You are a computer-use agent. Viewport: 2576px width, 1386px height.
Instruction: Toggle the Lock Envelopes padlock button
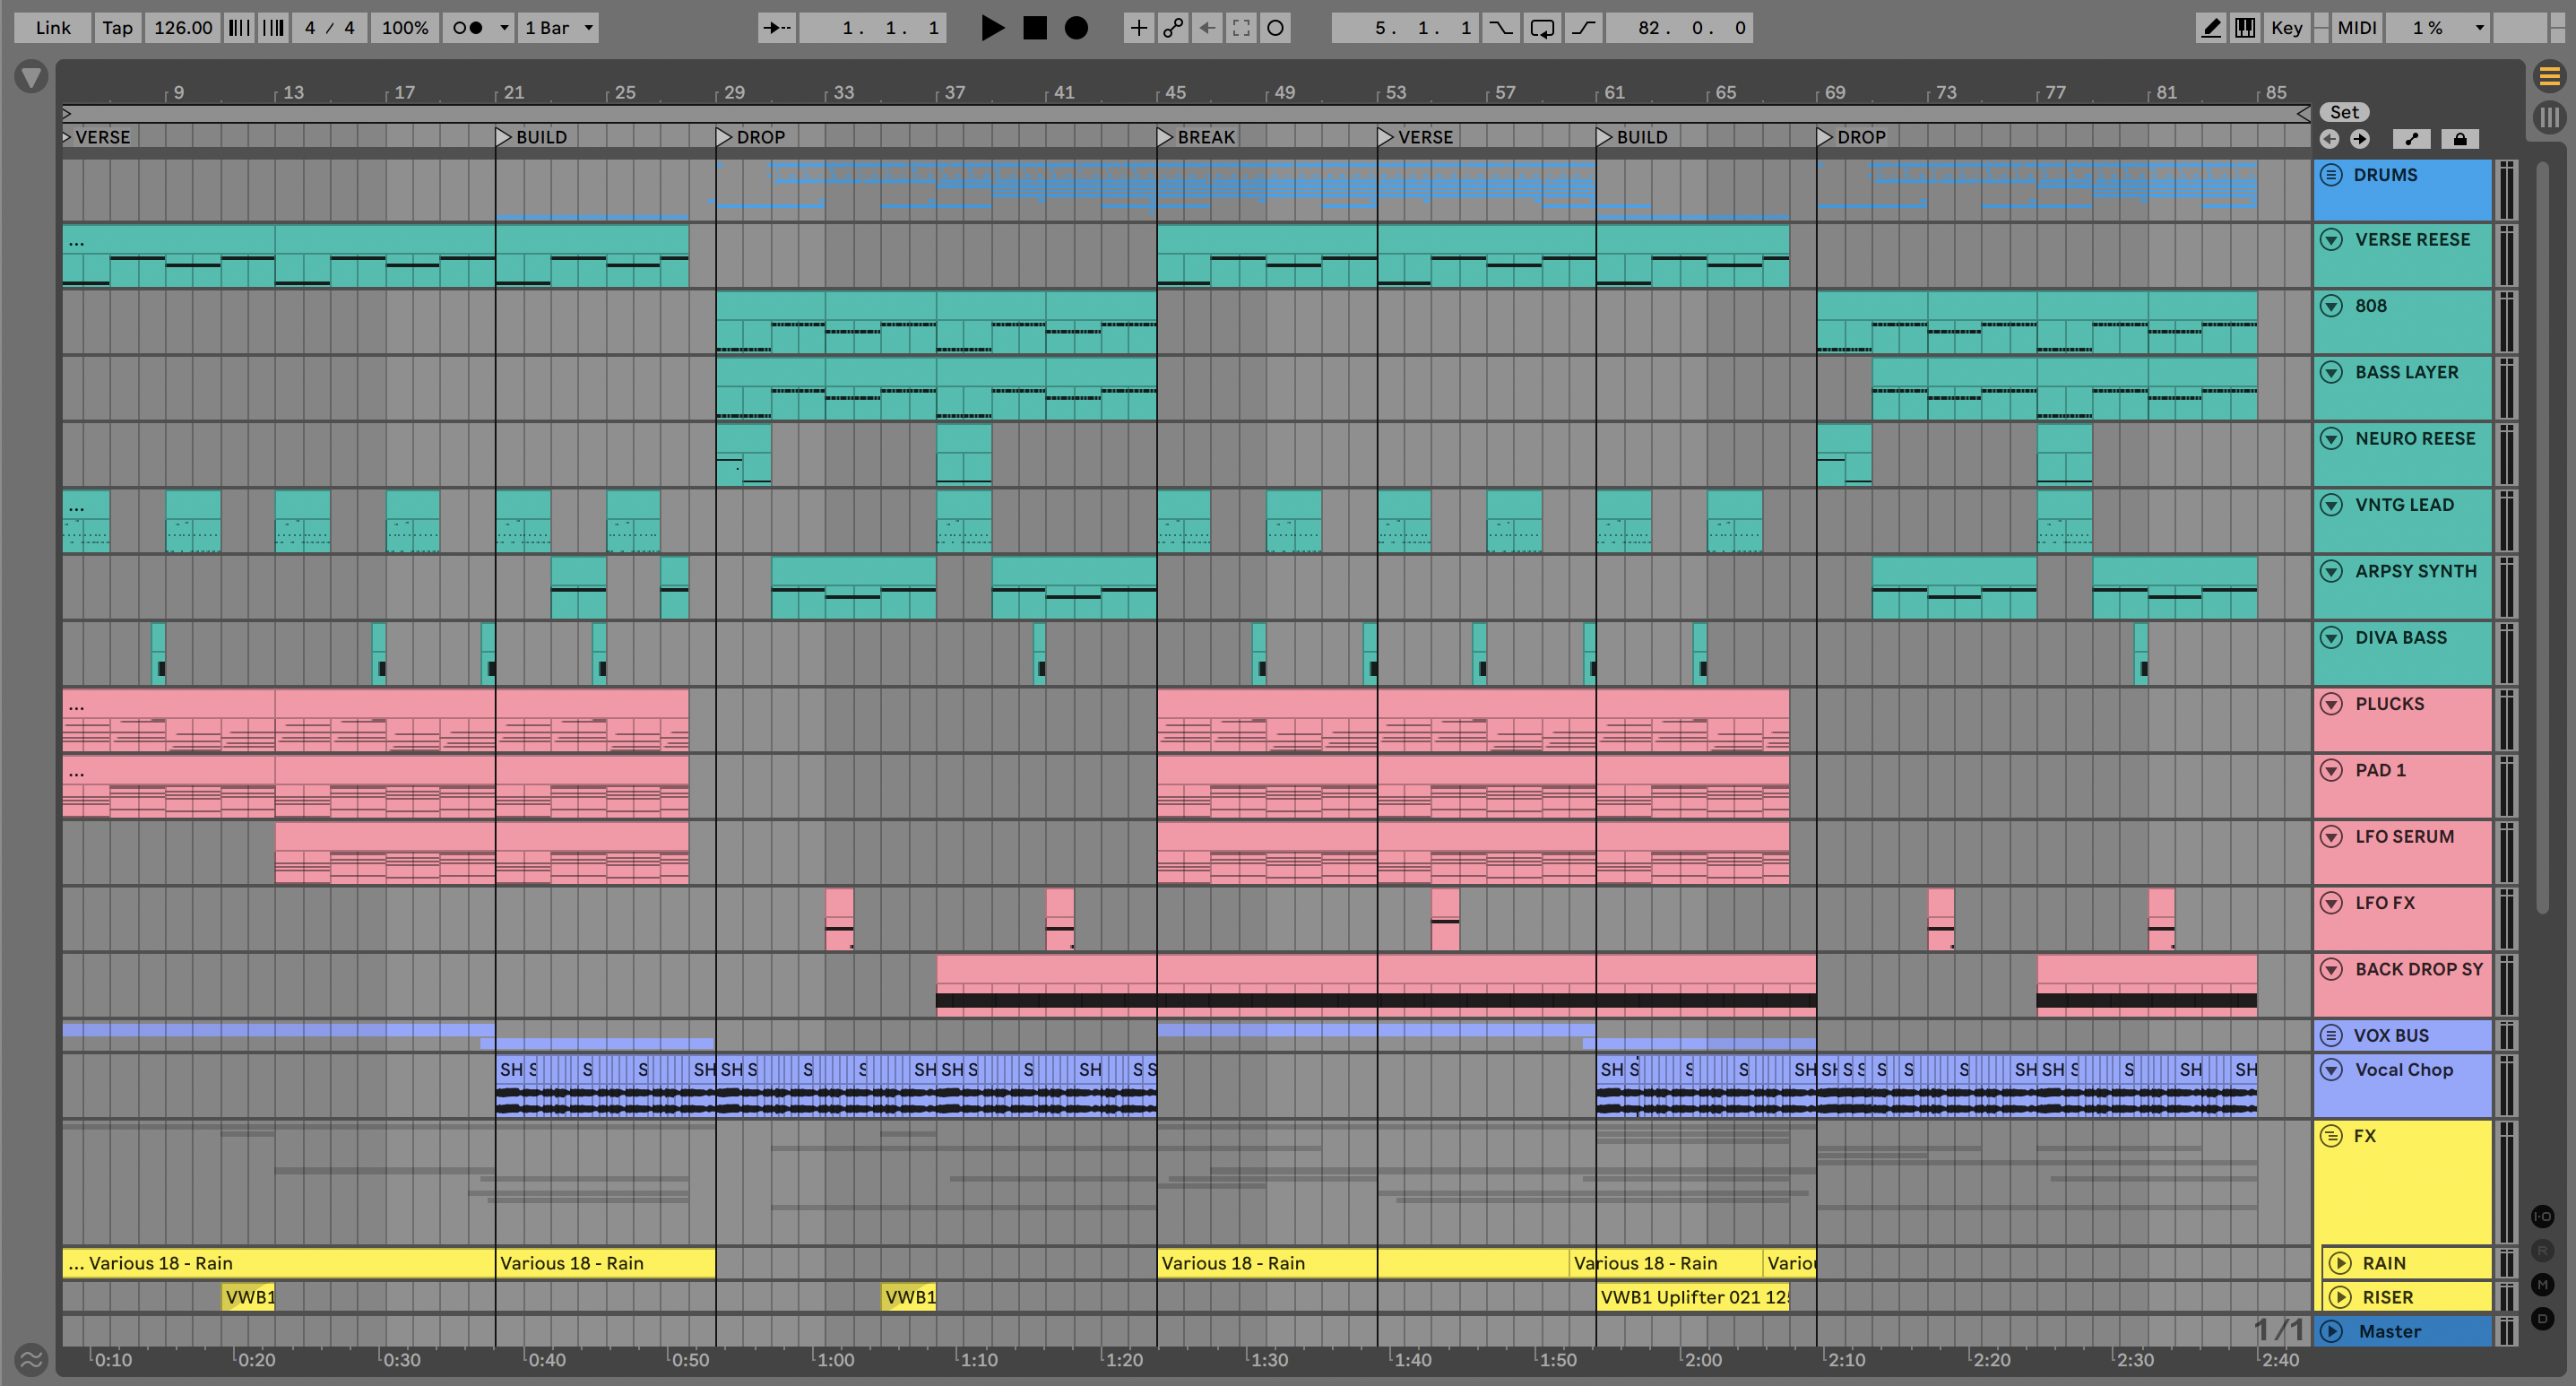[x=2460, y=139]
